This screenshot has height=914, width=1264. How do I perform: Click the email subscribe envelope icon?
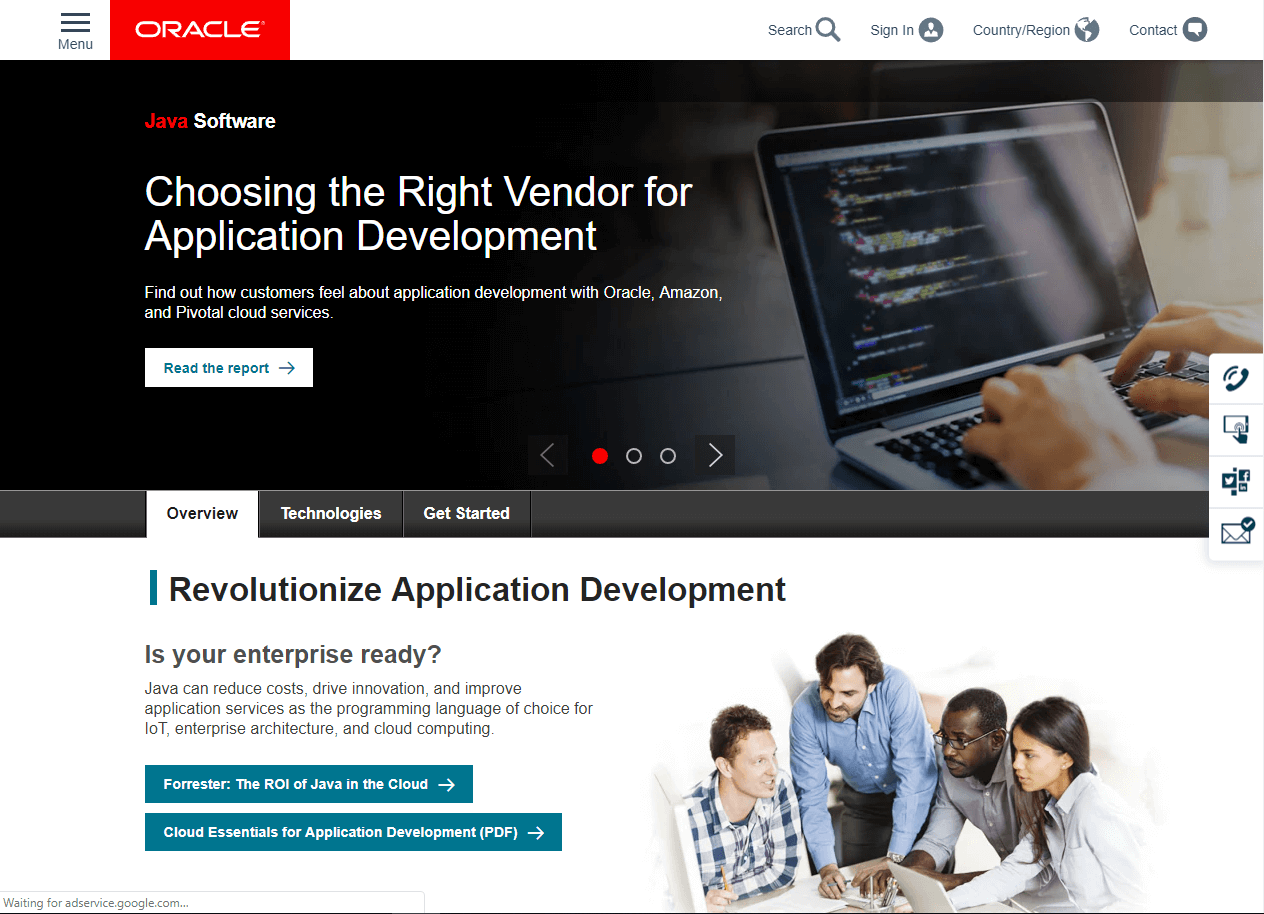coord(1237,532)
